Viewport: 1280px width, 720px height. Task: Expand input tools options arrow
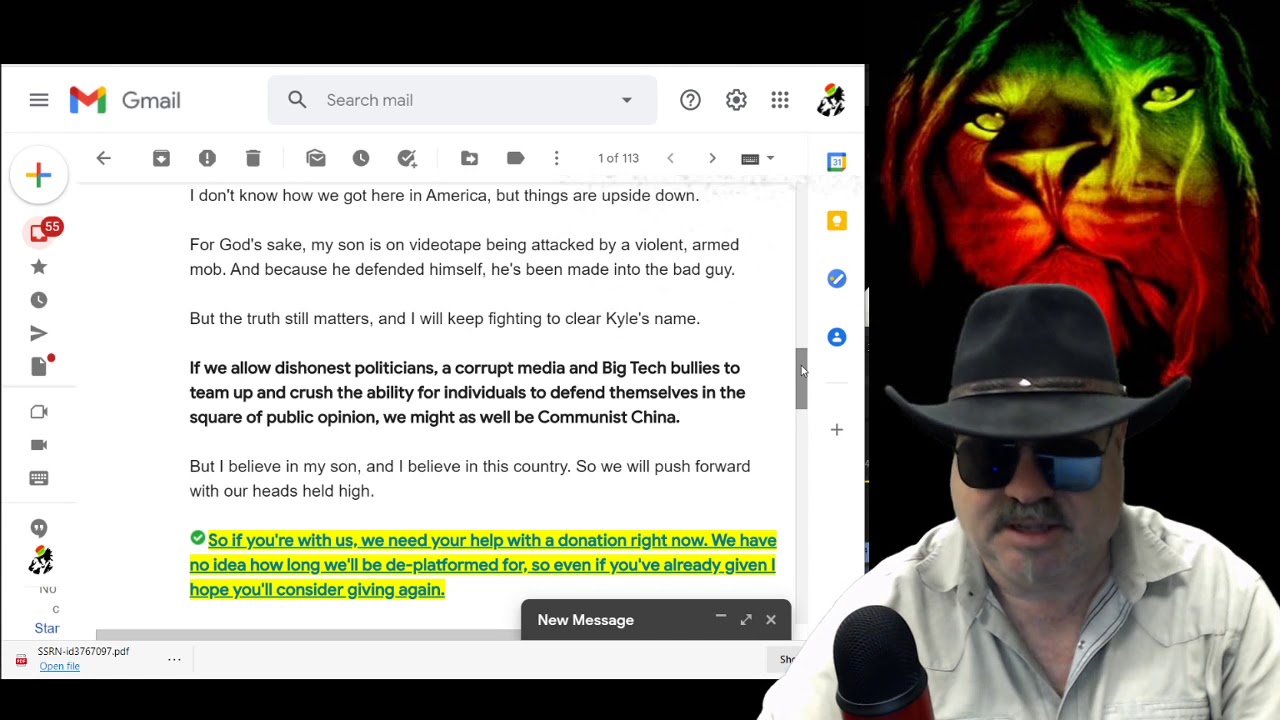click(x=770, y=158)
